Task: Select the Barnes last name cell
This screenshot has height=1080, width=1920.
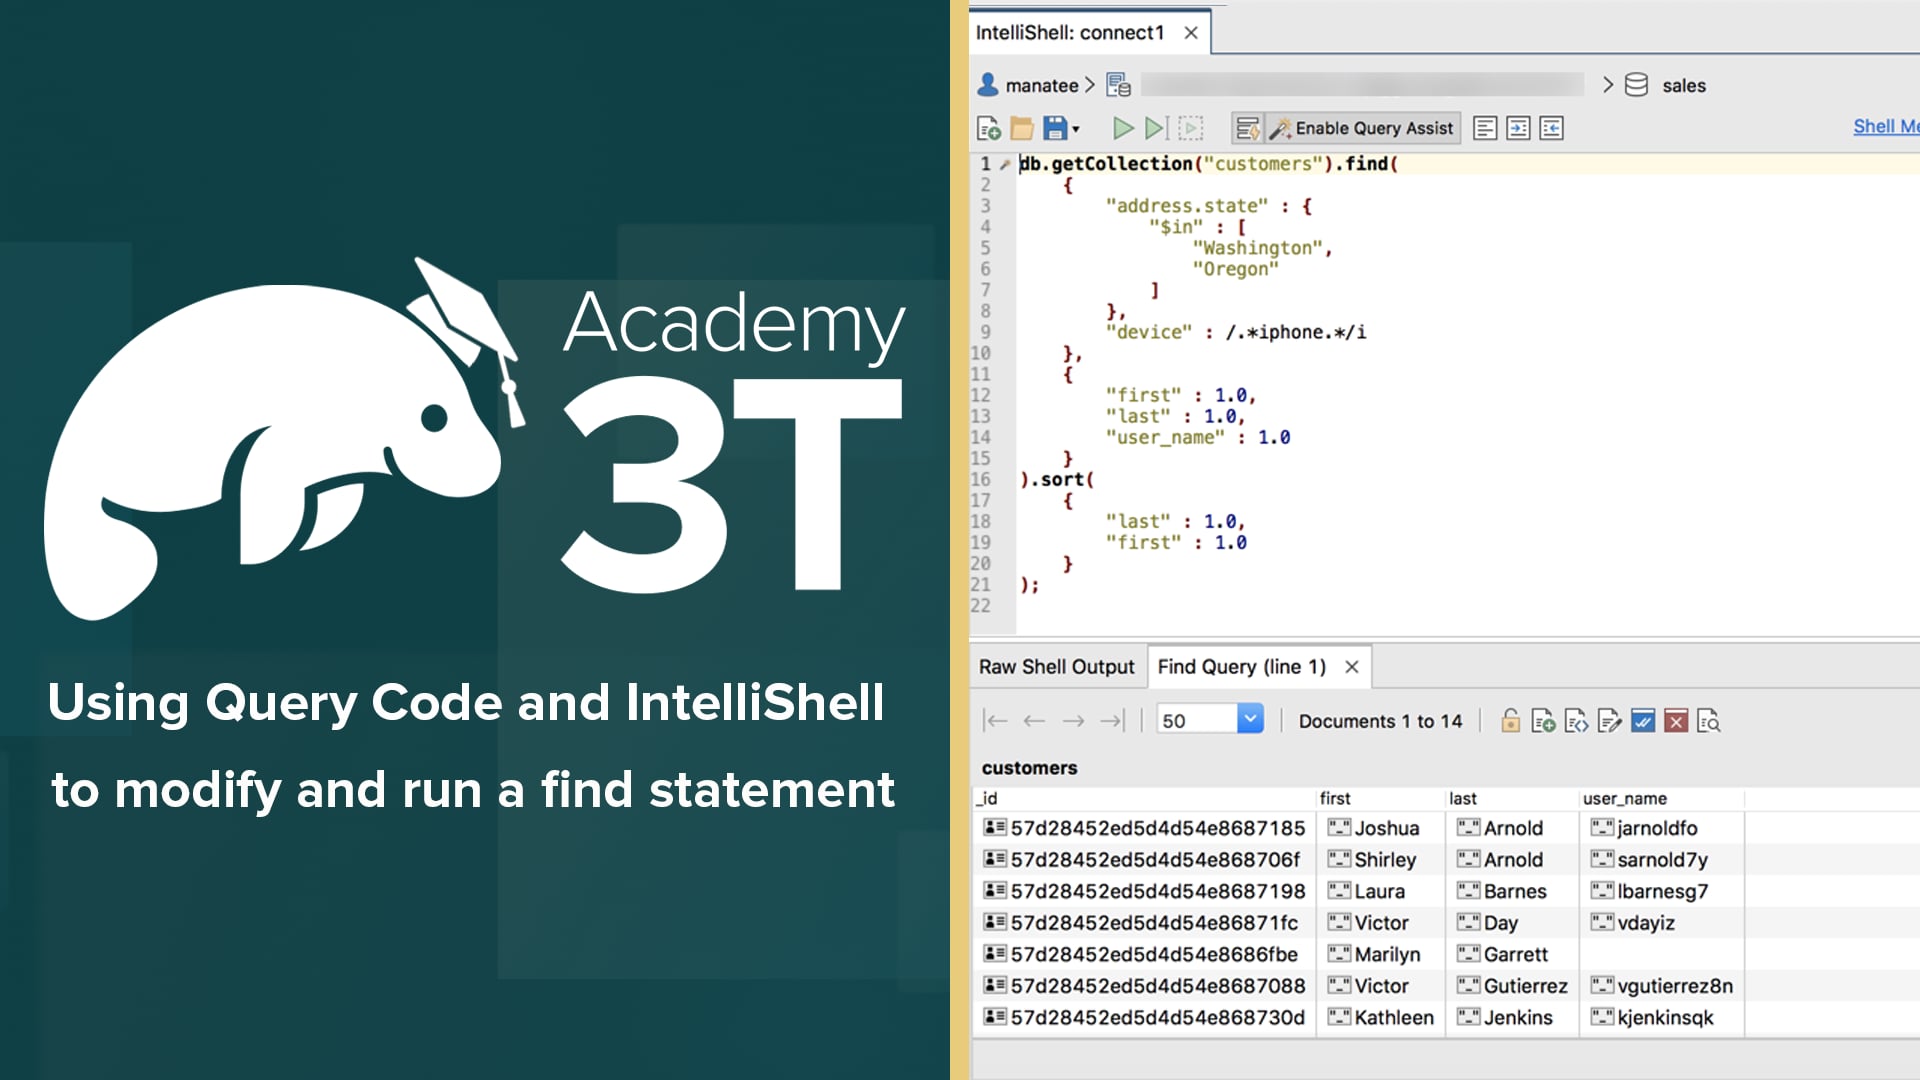Action: click(x=1512, y=891)
